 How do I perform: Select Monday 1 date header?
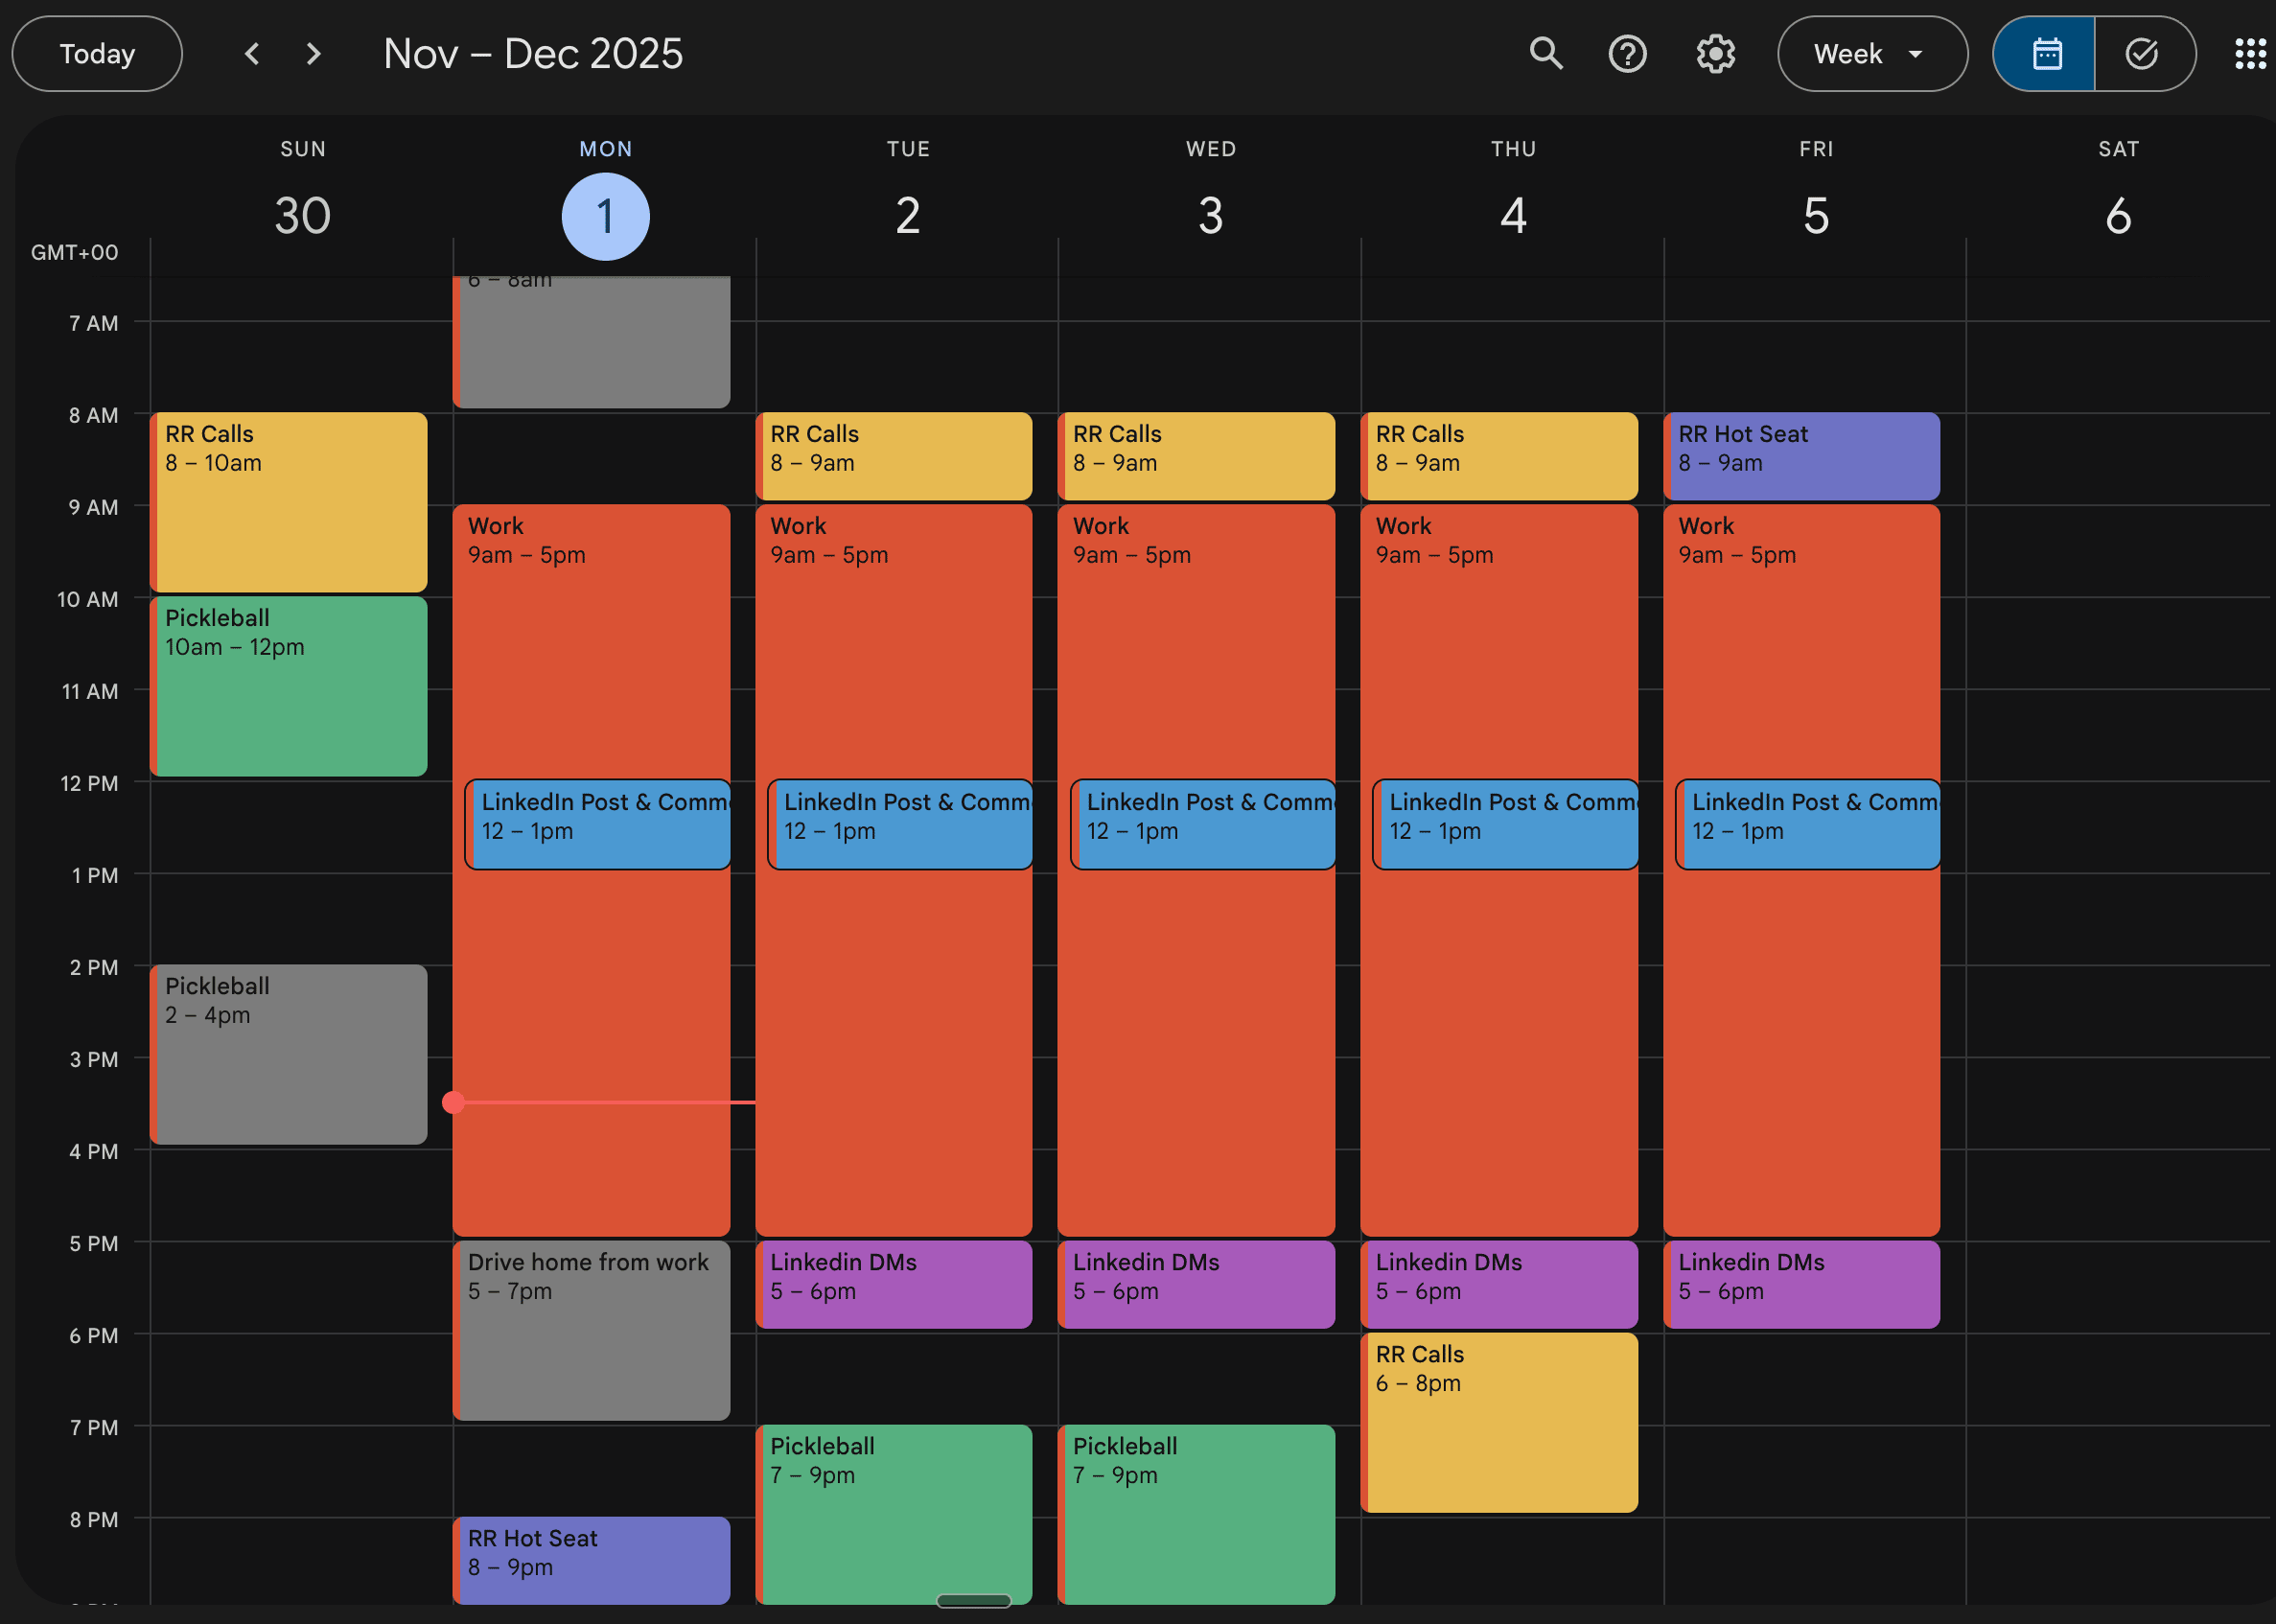(x=605, y=216)
